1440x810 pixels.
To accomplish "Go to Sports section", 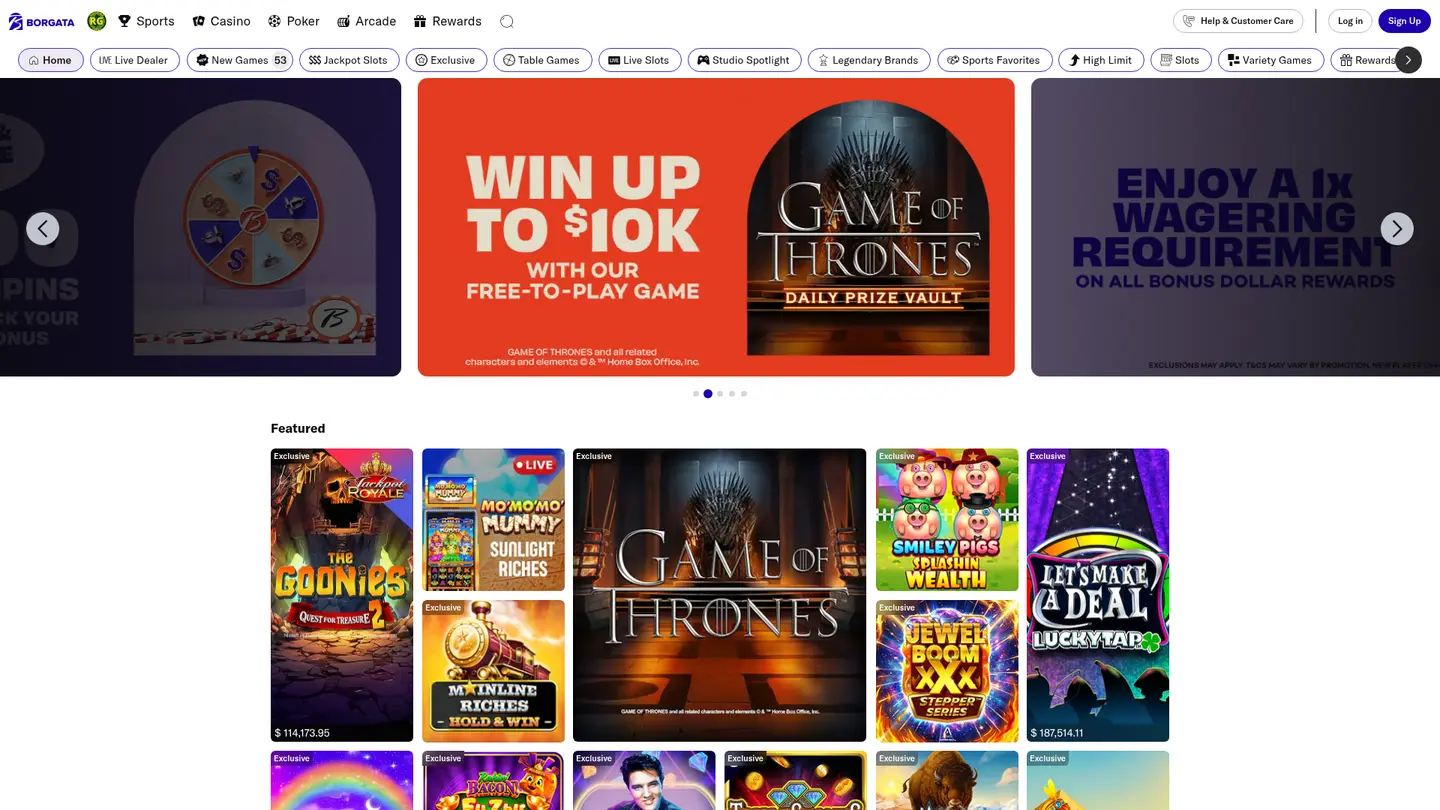I will coord(146,21).
